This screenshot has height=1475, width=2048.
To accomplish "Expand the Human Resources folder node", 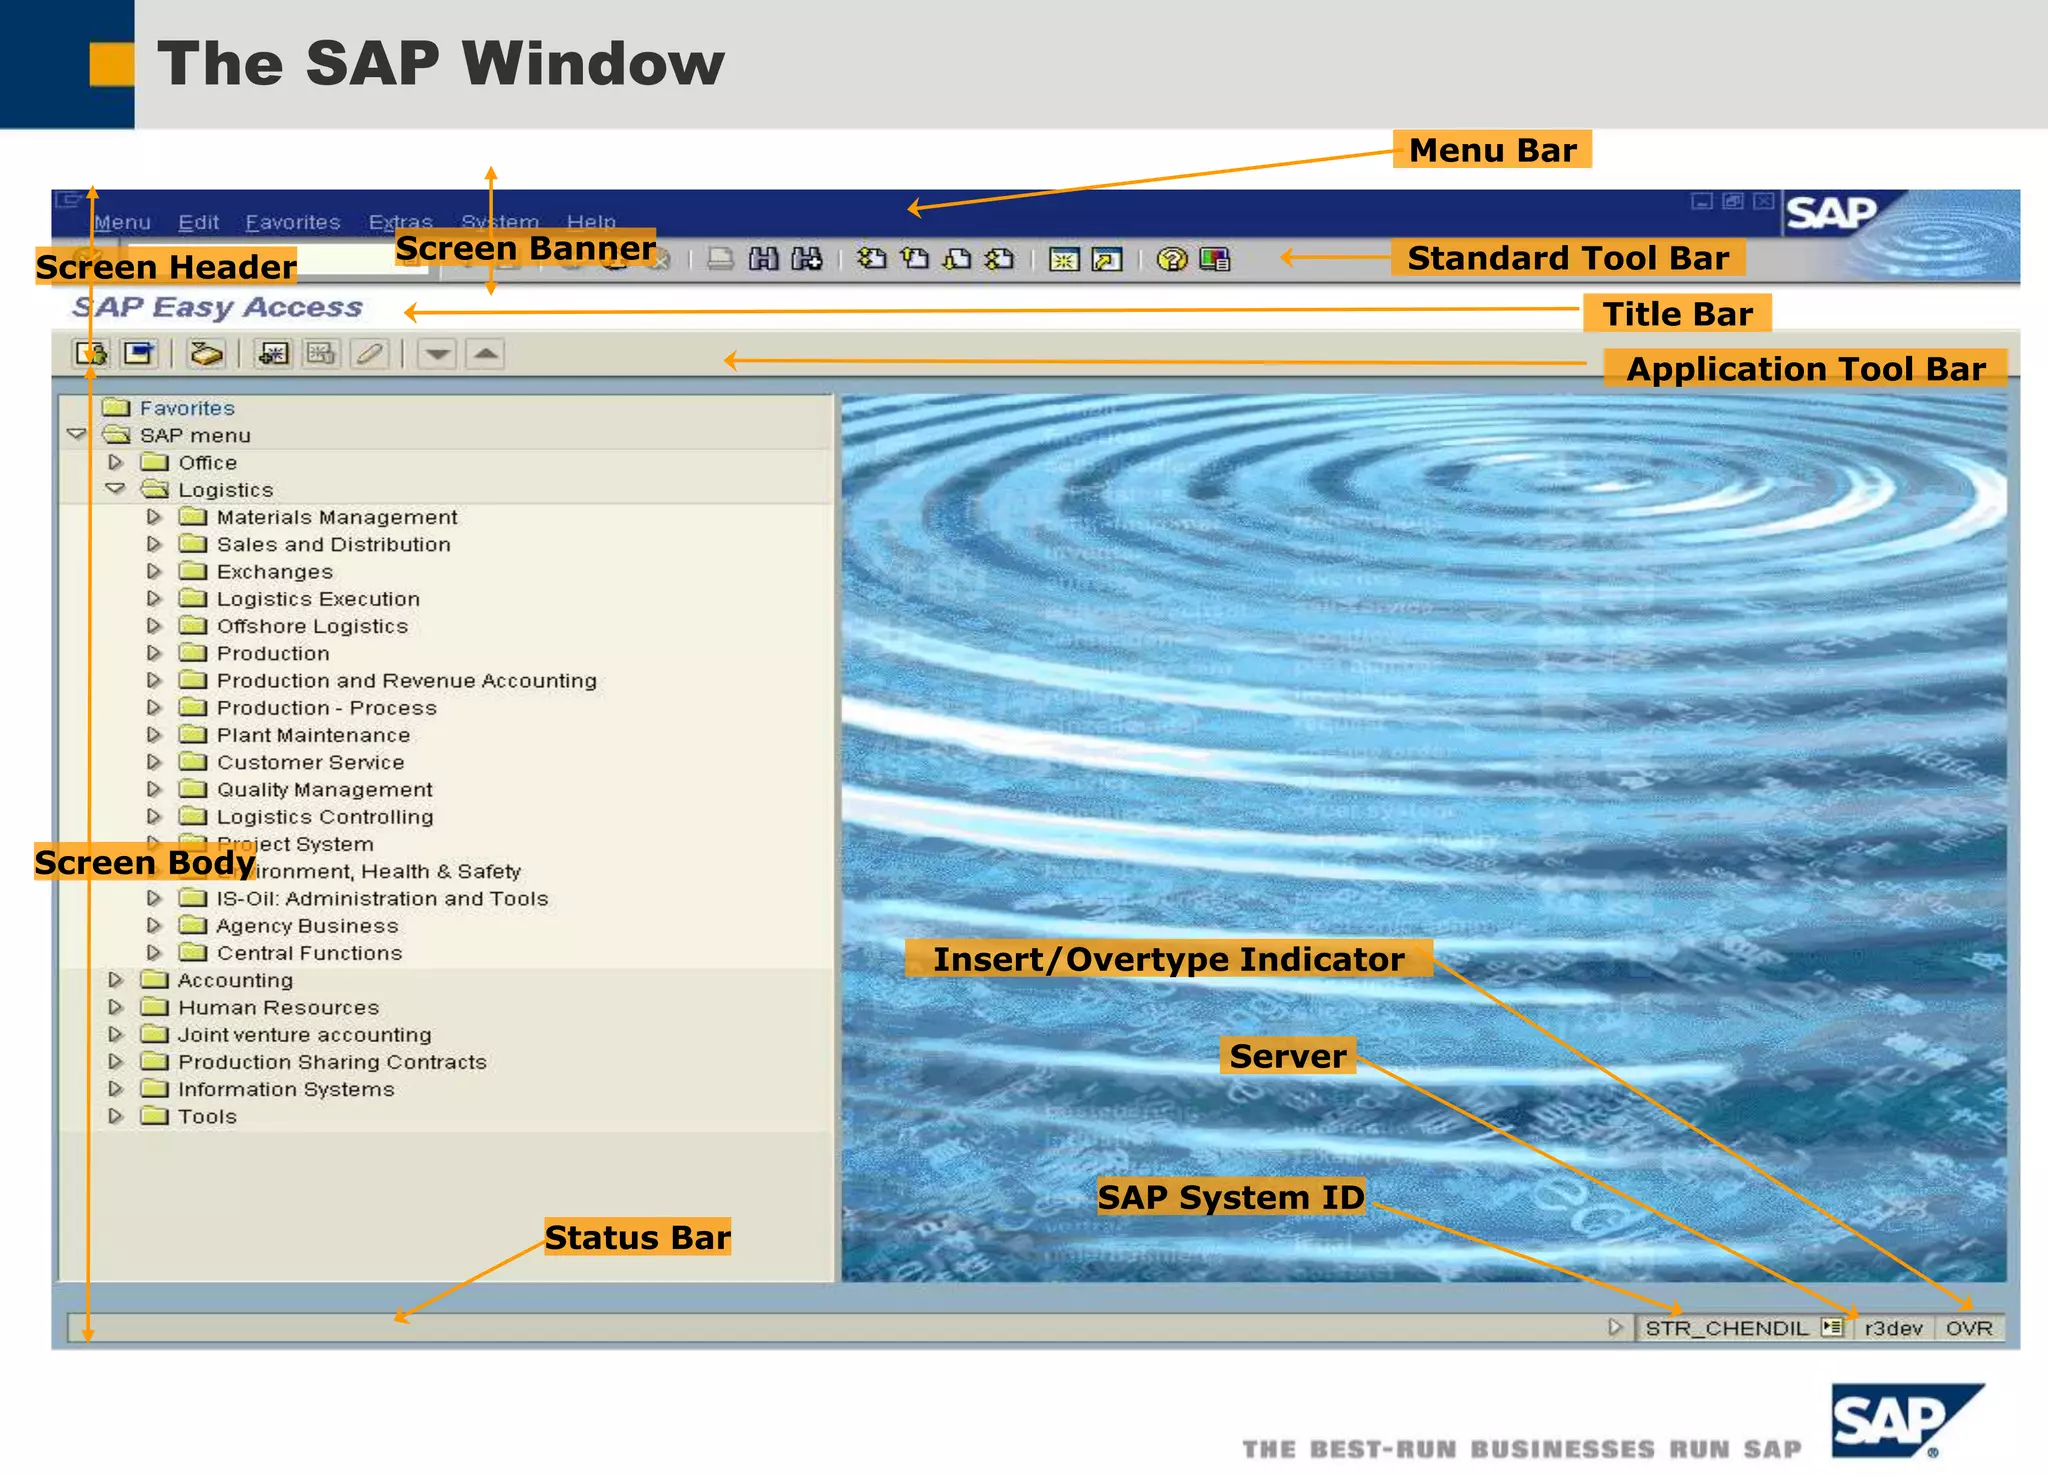I will click(x=116, y=1007).
